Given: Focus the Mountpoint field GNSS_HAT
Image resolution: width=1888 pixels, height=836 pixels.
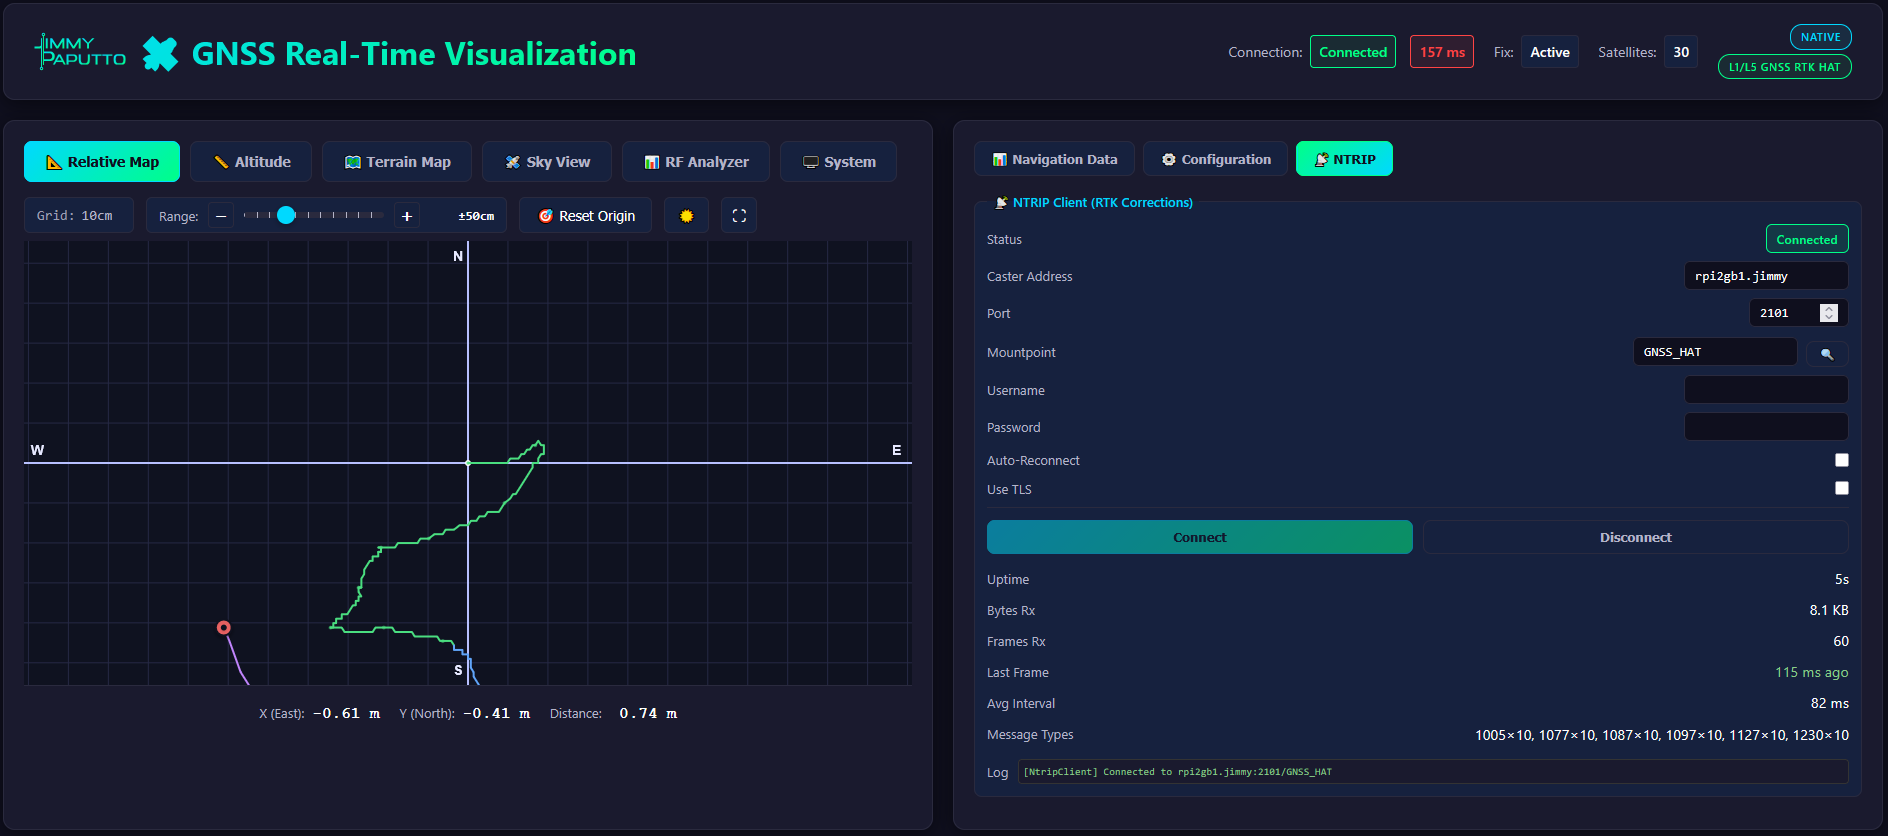Looking at the screenshot, I should click(1715, 352).
